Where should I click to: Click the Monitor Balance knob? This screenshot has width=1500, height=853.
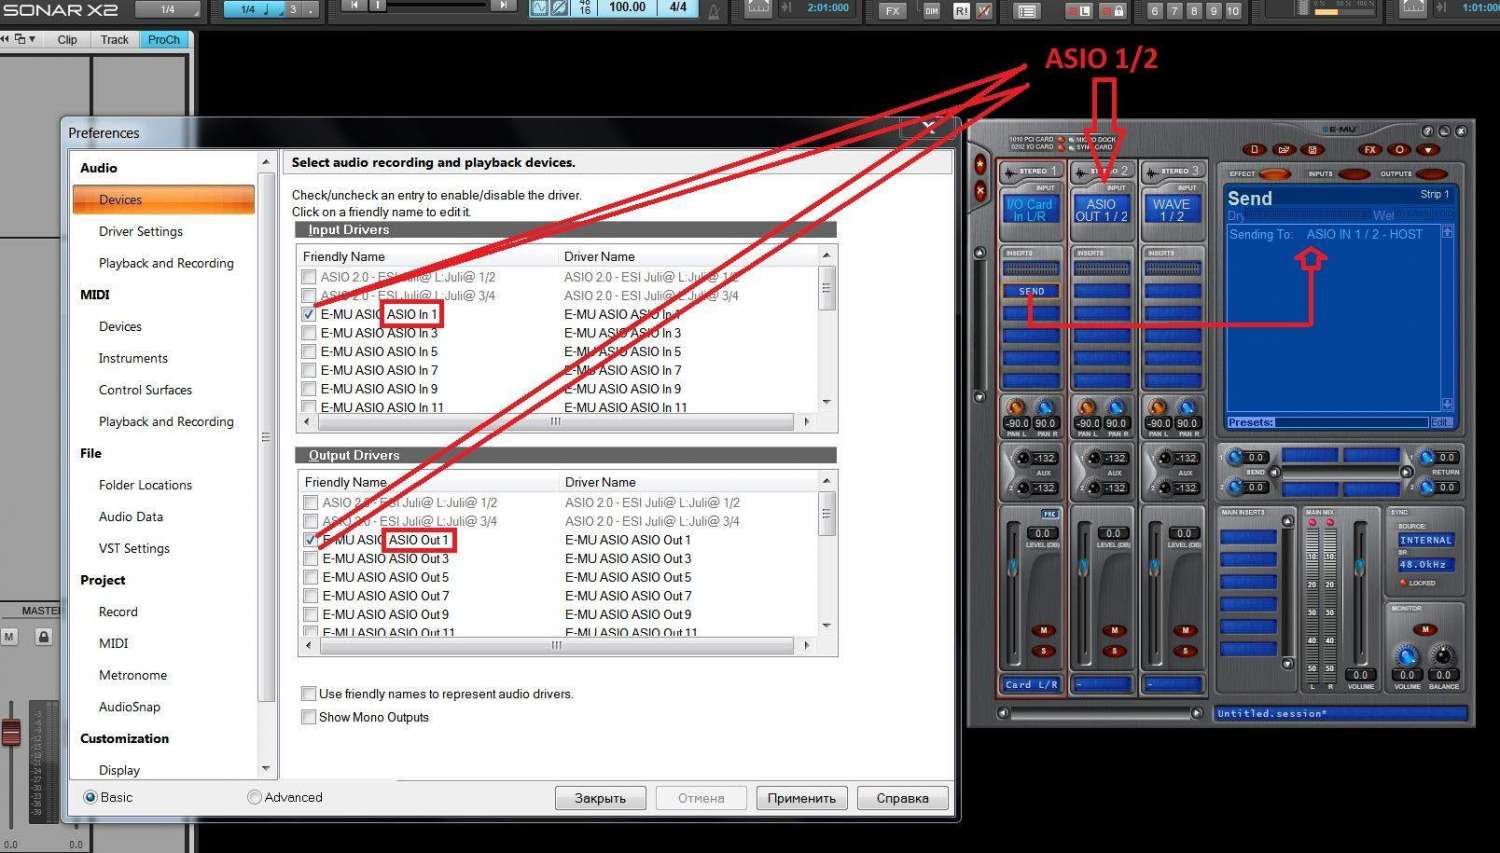(1443, 656)
